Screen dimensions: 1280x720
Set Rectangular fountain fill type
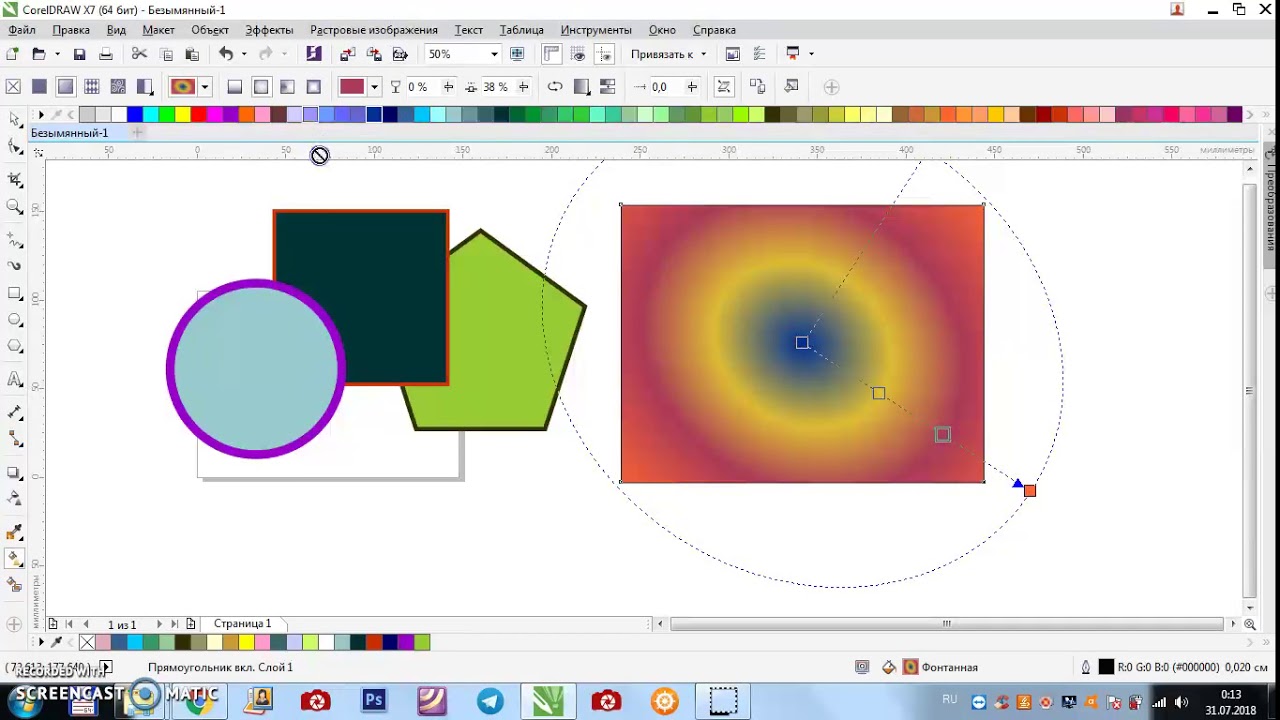[x=313, y=87]
